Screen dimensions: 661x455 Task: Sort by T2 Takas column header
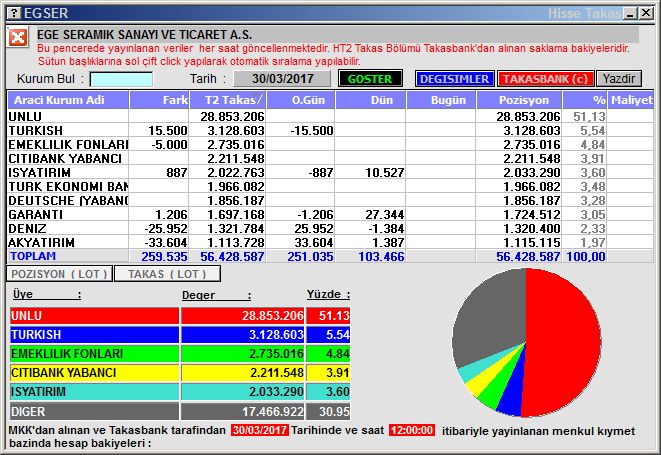click(x=228, y=100)
